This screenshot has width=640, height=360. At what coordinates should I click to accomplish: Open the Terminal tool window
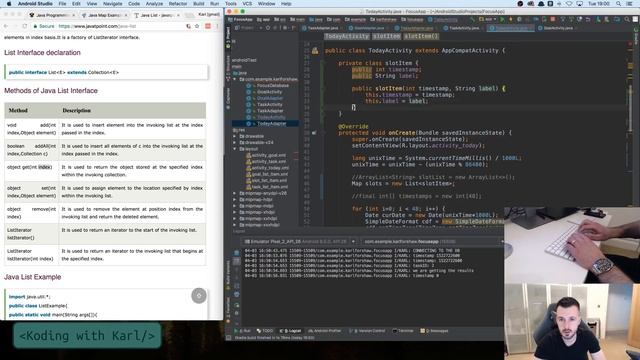click(403, 331)
